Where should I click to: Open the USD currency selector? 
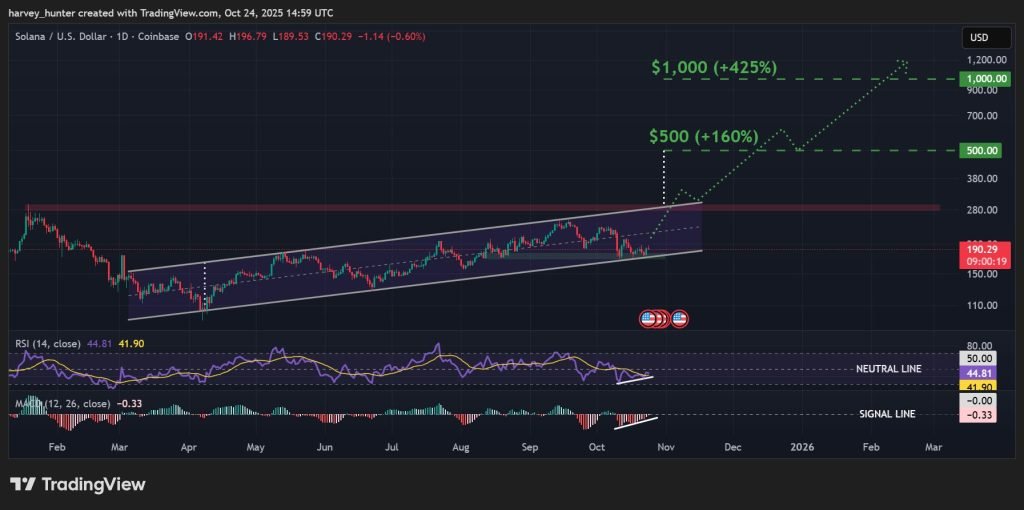(x=977, y=37)
